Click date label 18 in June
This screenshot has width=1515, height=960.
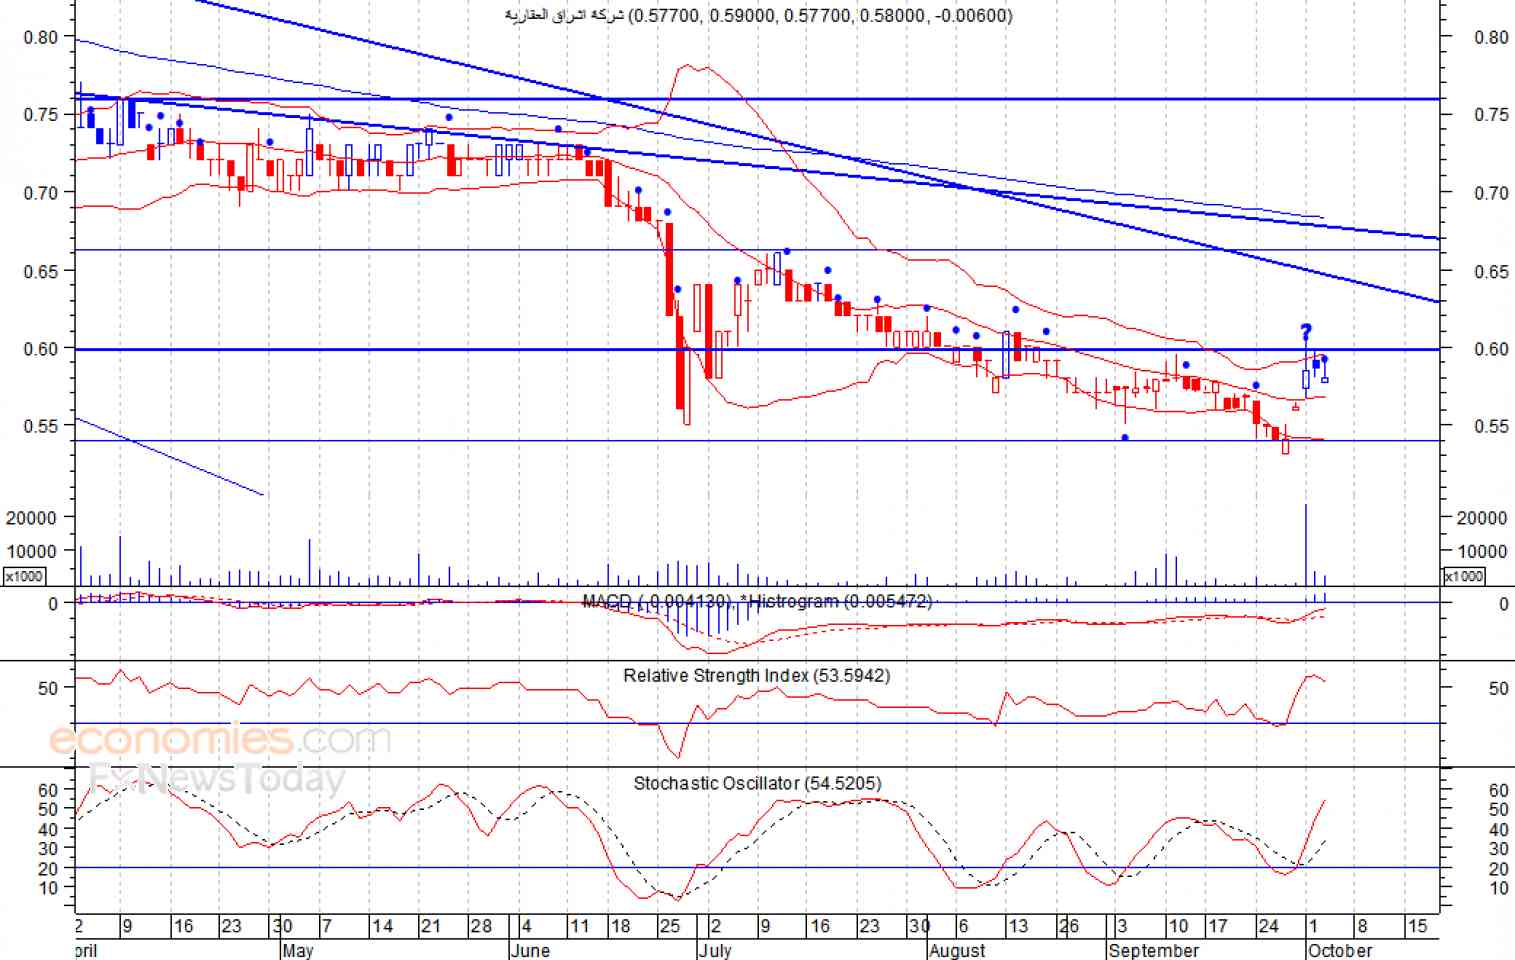point(620,926)
